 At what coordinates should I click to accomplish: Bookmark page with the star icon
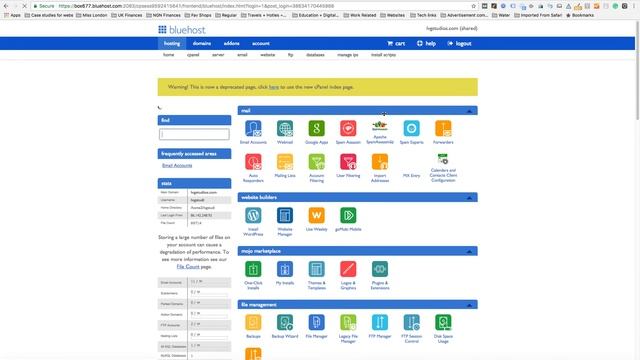(473, 6)
